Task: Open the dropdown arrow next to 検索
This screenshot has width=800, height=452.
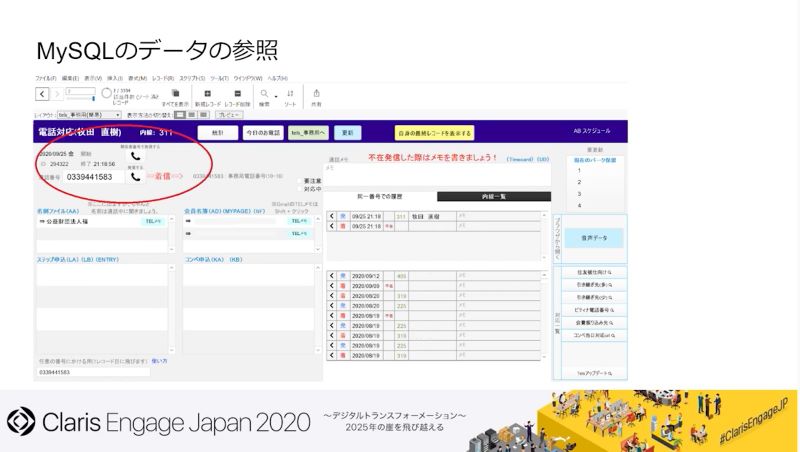Action: click(x=276, y=95)
